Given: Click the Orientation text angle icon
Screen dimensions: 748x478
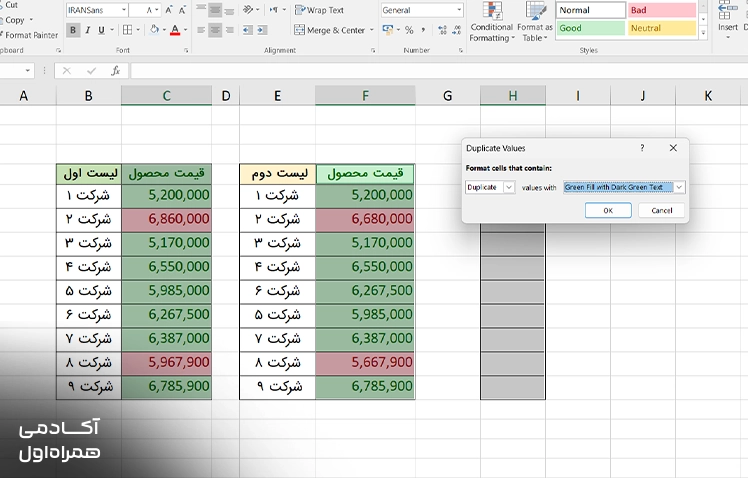Looking at the screenshot, I should [248, 10].
